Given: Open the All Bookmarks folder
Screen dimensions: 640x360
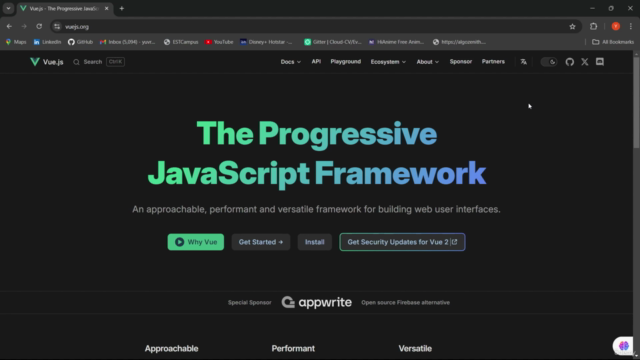Looking at the screenshot, I should tap(613, 42).
